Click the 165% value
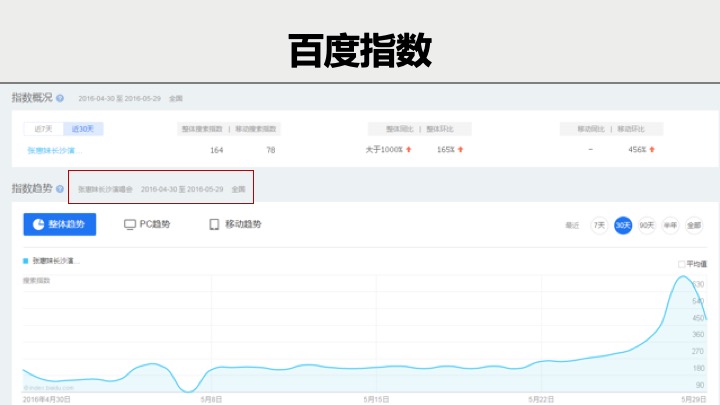The width and height of the screenshot is (720, 405). [446, 150]
